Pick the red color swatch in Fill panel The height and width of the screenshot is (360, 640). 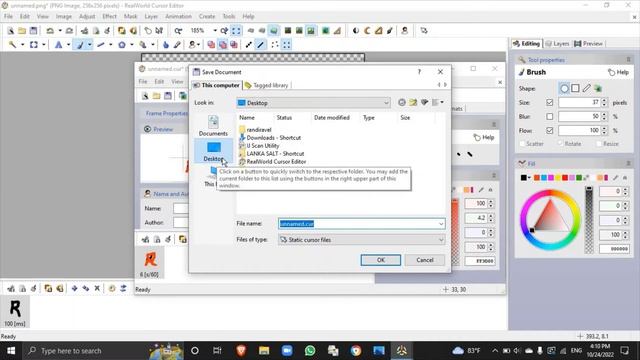coord(564,178)
